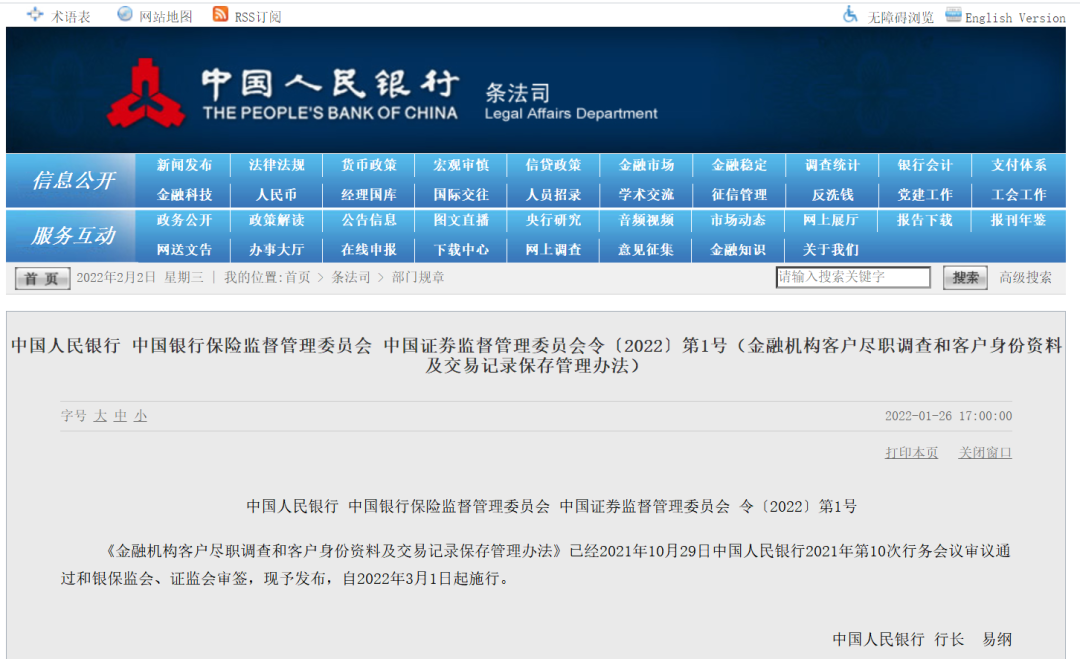This screenshot has width=1080, height=659.
Task: Click the 搜索 search button
Action: coord(965,278)
